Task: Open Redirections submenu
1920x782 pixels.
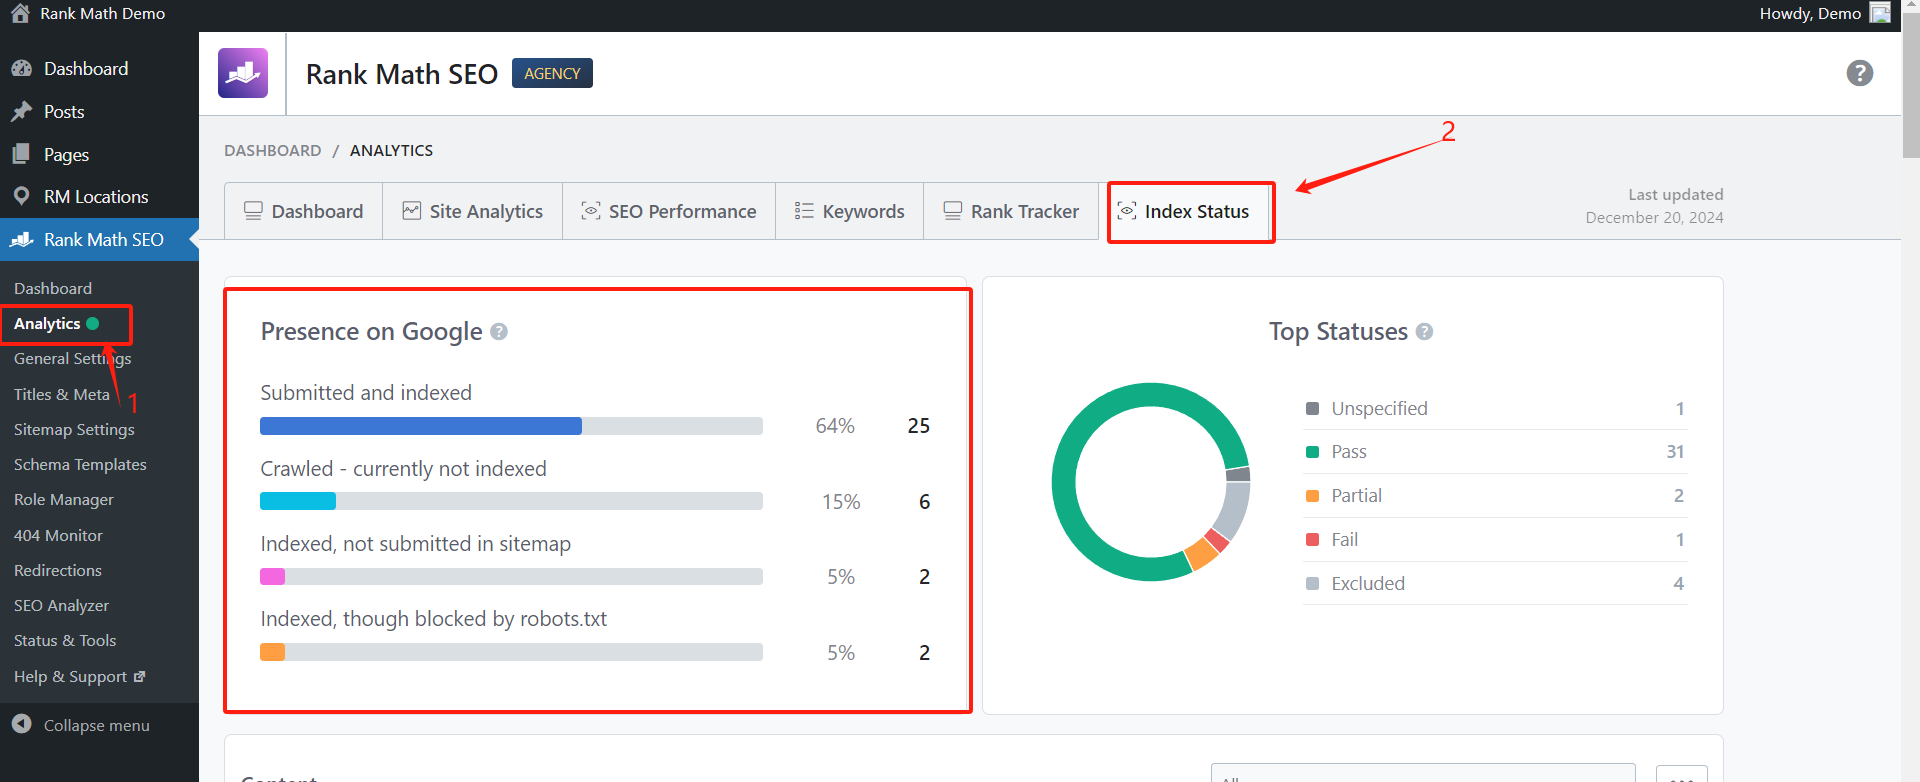Action: coord(58,570)
